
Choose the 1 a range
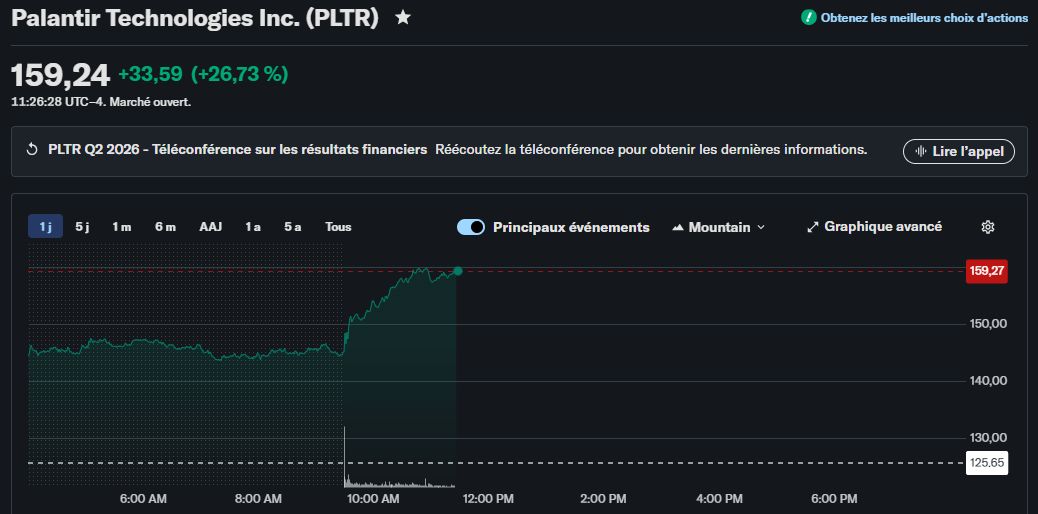[x=253, y=227]
